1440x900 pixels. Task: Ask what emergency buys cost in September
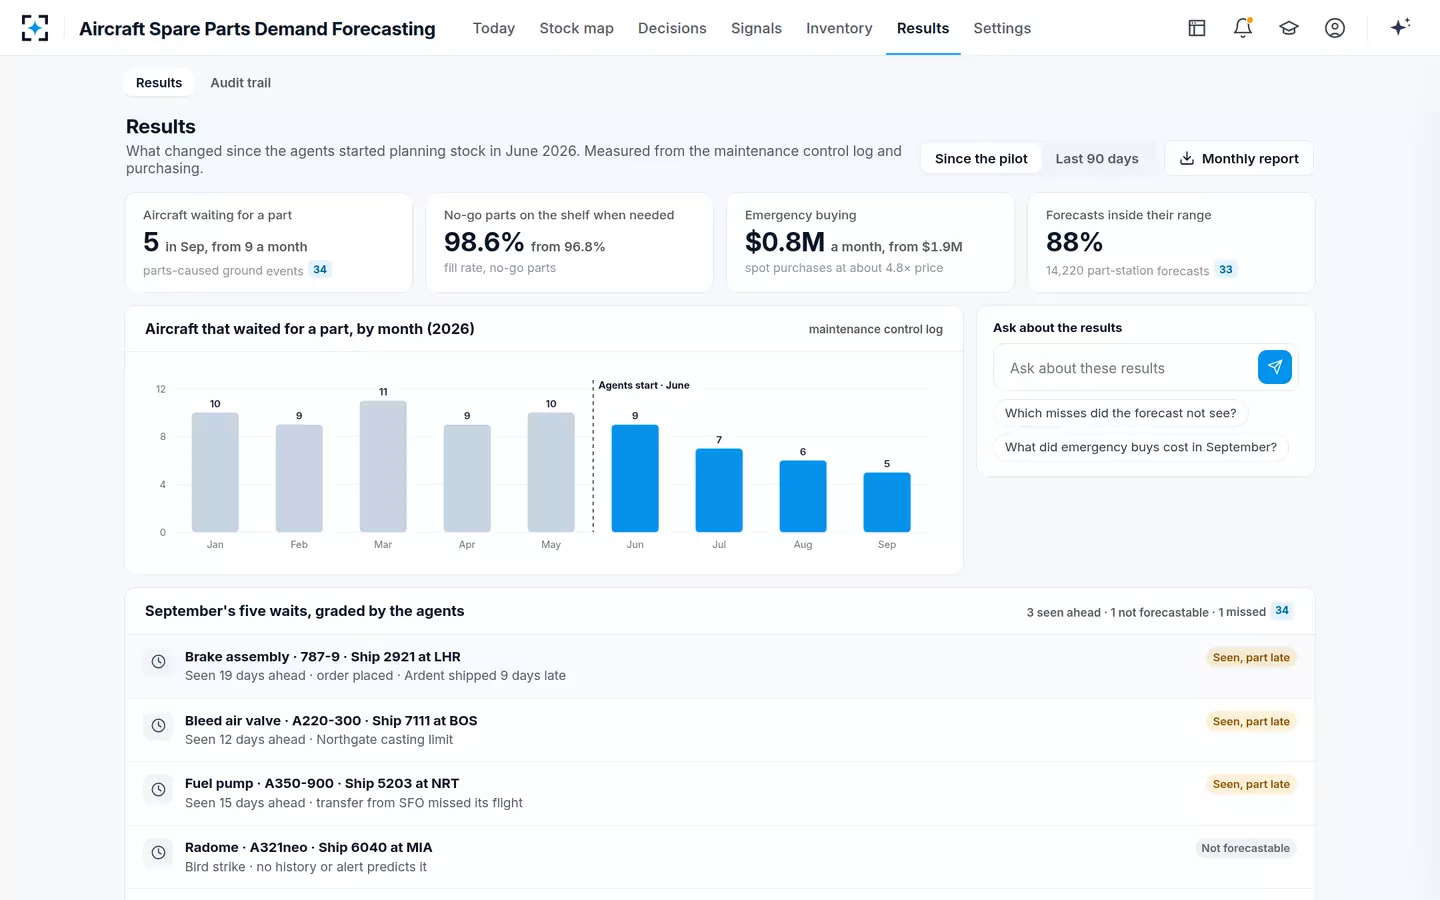tap(1141, 447)
